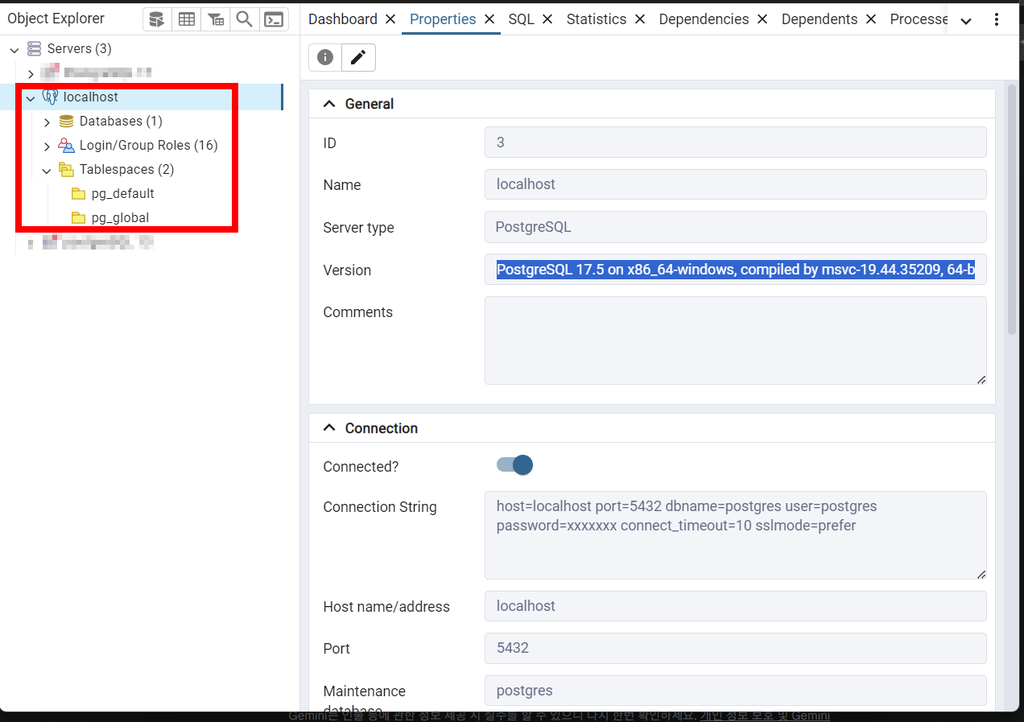Close the Statistics tab
This screenshot has width=1024, height=722.
coord(640,20)
